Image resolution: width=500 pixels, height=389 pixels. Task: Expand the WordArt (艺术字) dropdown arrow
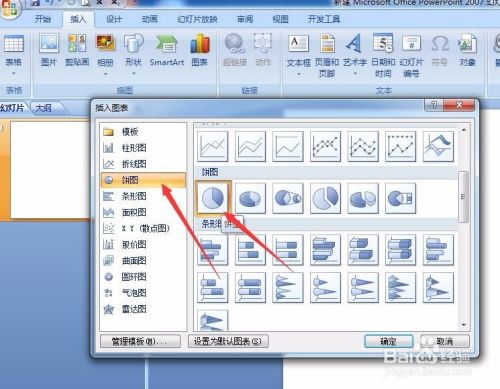(x=355, y=74)
